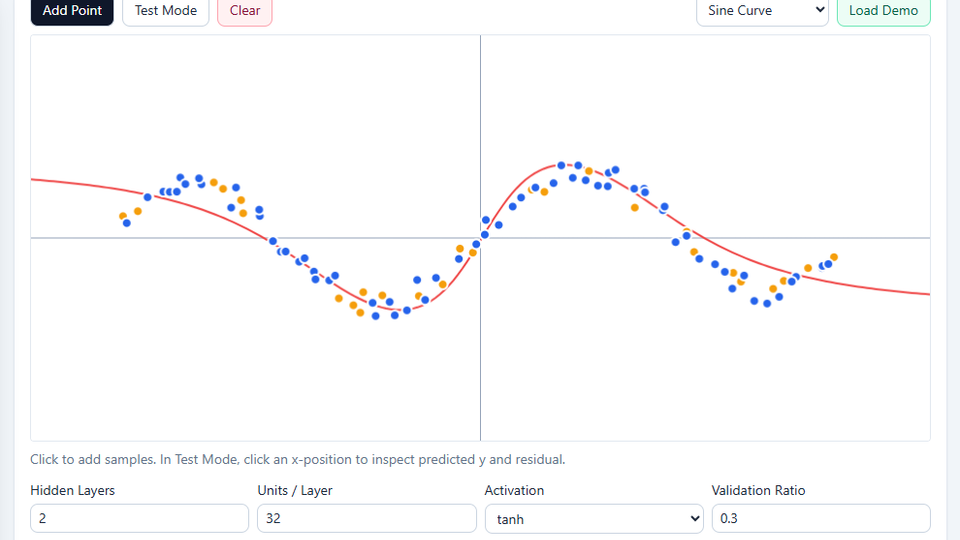Click the rightmost orange data point

(x=834, y=257)
